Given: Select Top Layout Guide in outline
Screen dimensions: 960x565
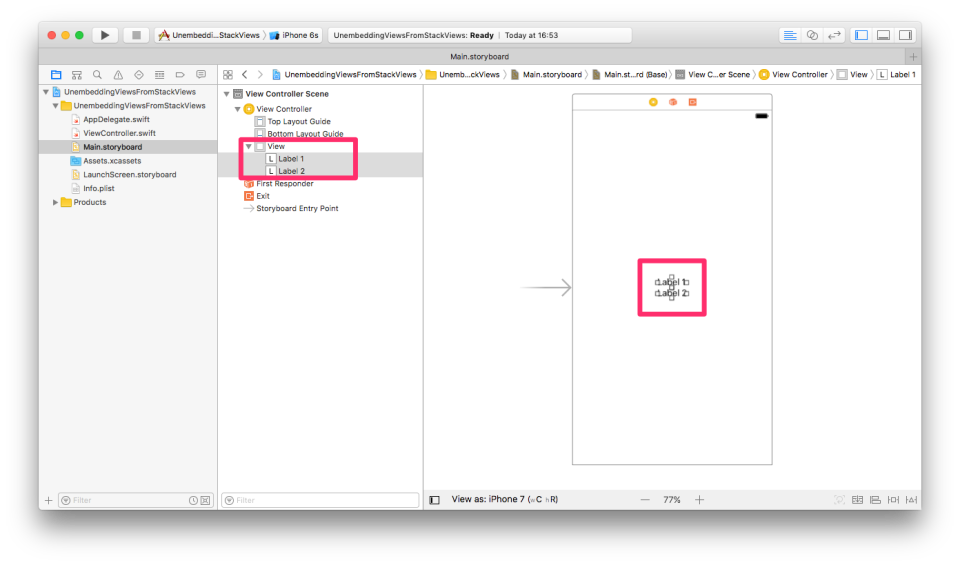Looking at the screenshot, I should pos(299,121).
